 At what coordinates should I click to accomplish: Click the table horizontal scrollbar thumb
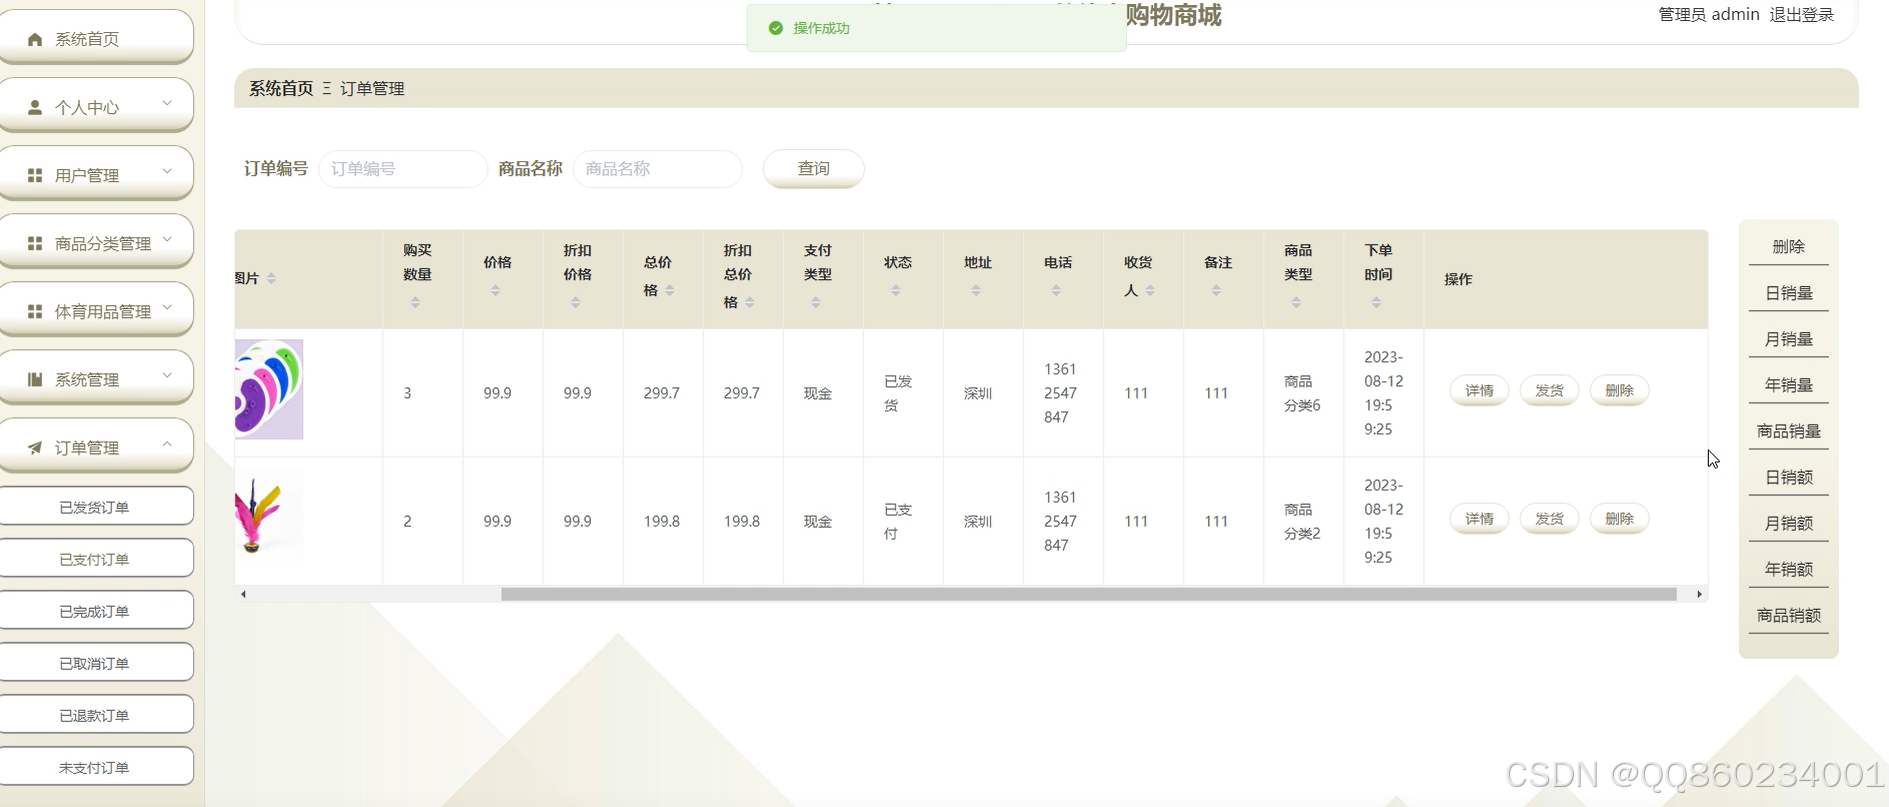click(x=1088, y=594)
